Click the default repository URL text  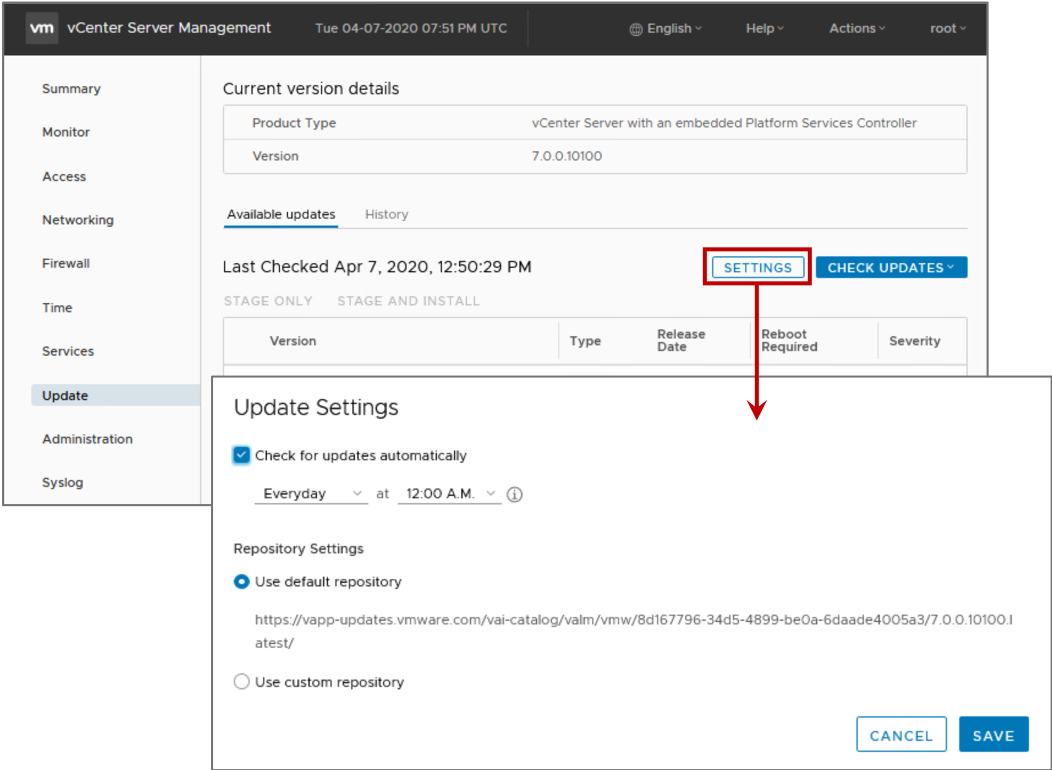pos(633,631)
